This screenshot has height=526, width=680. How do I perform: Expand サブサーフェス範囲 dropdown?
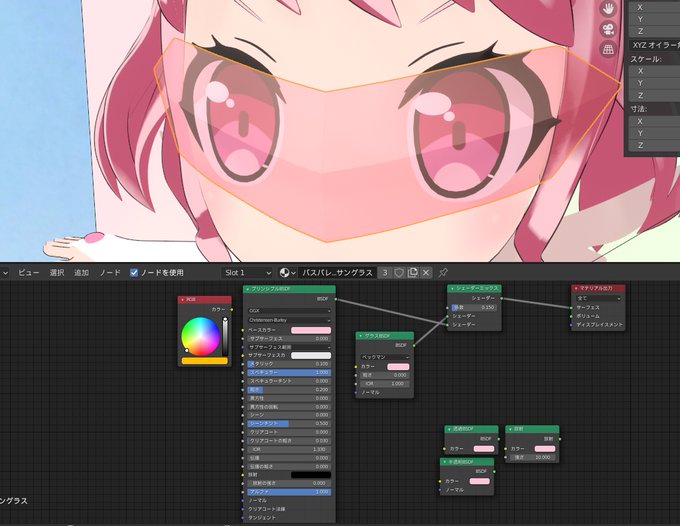289,347
